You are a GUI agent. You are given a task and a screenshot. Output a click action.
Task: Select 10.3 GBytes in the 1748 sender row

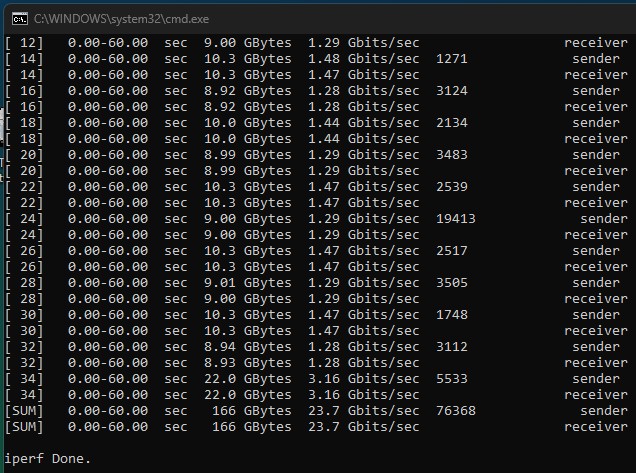click(x=247, y=315)
